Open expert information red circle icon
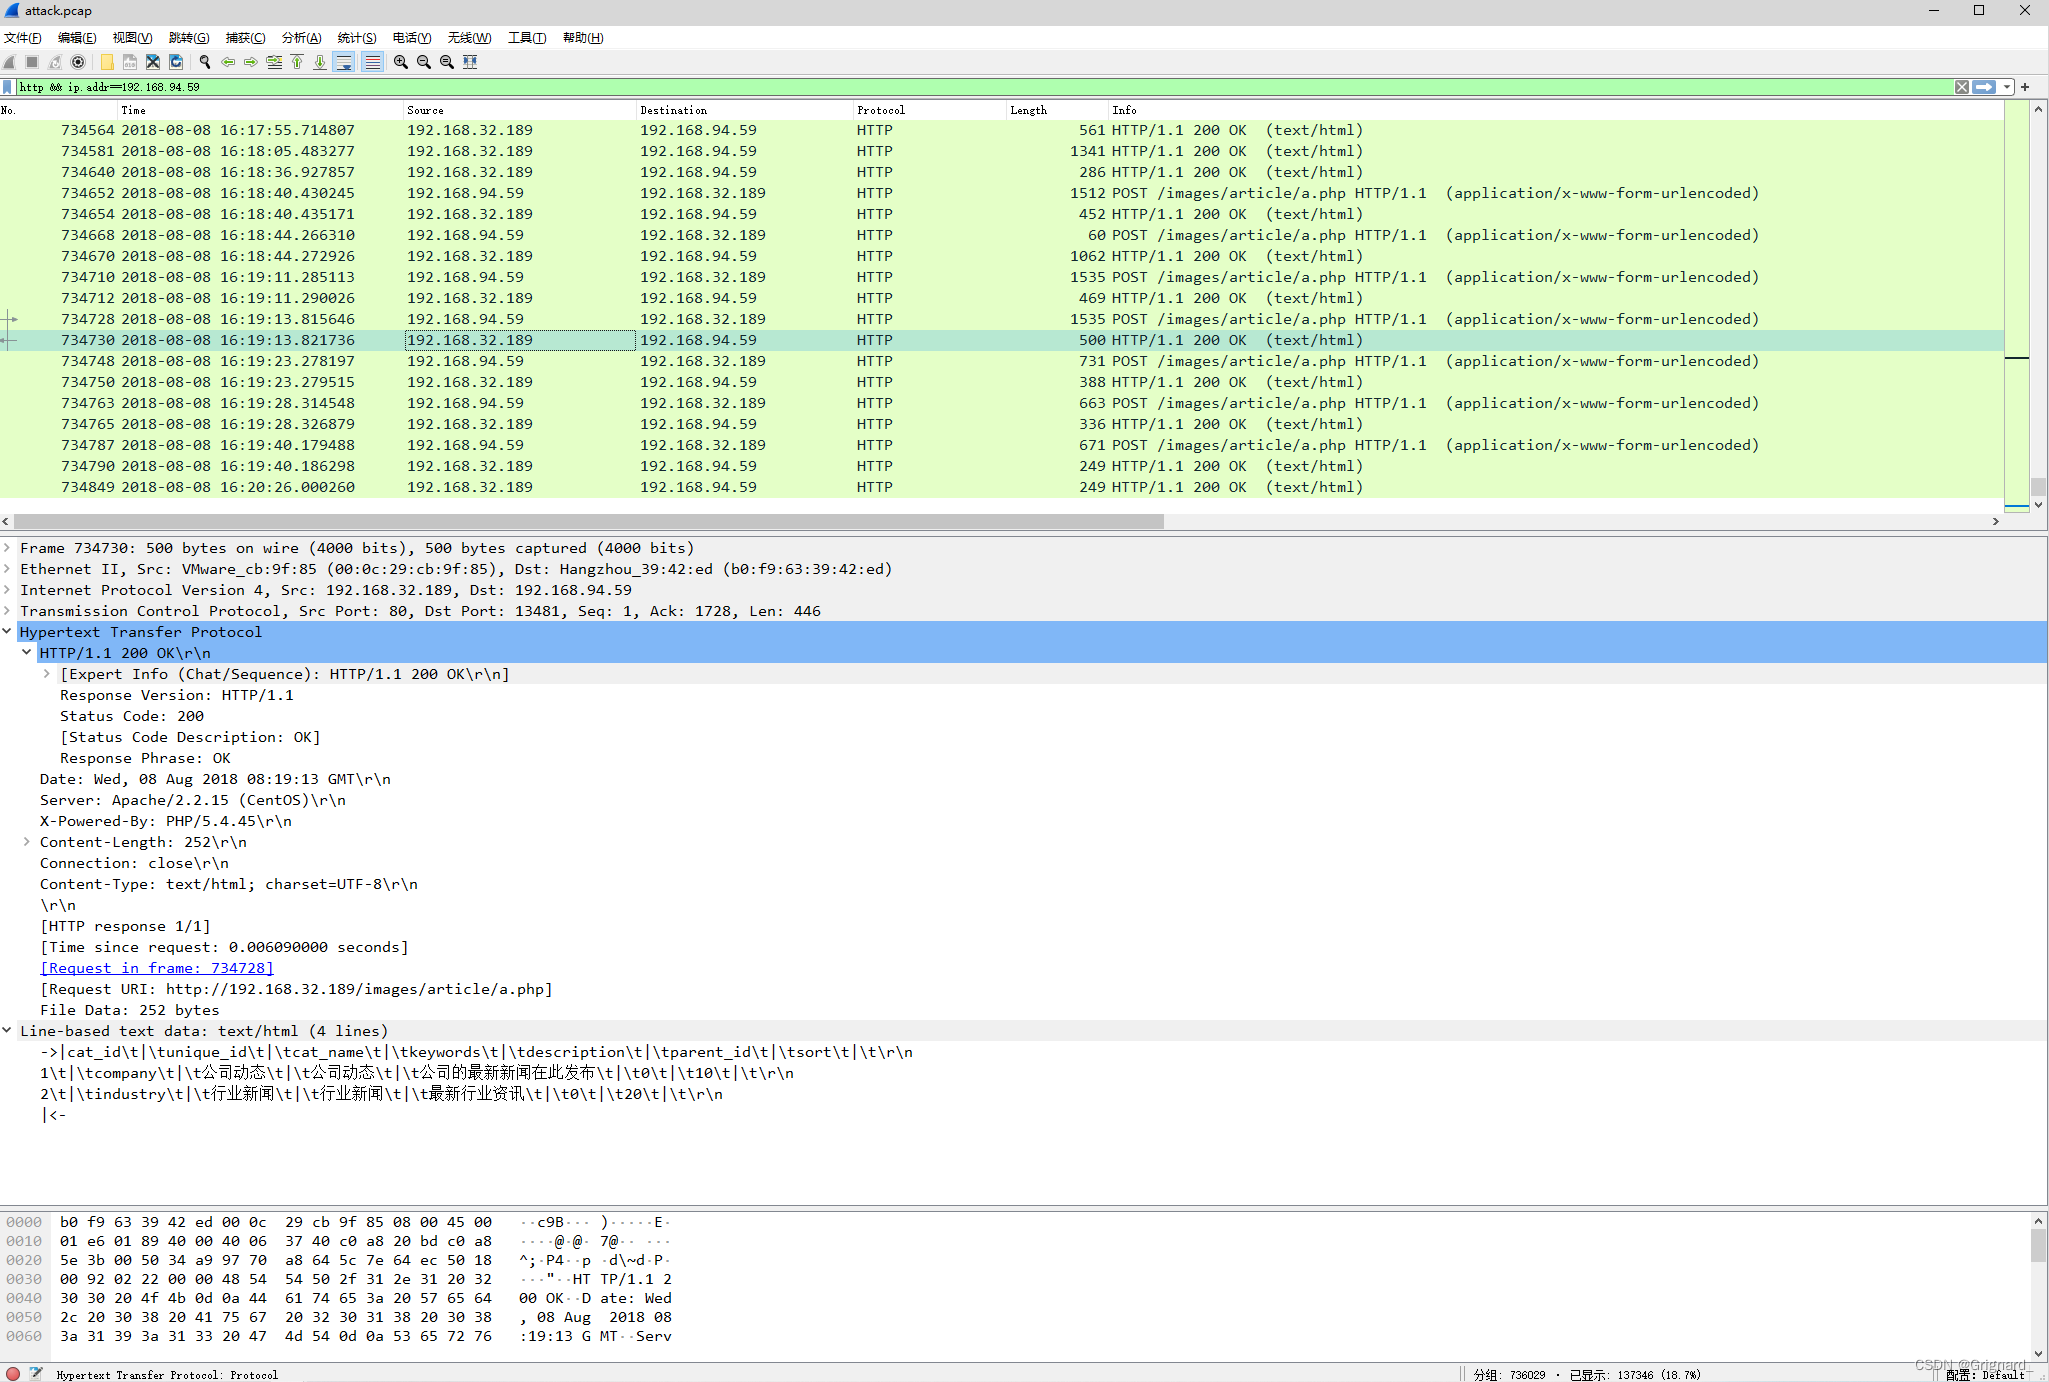The height and width of the screenshot is (1382, 2049). pos(13,1374)
